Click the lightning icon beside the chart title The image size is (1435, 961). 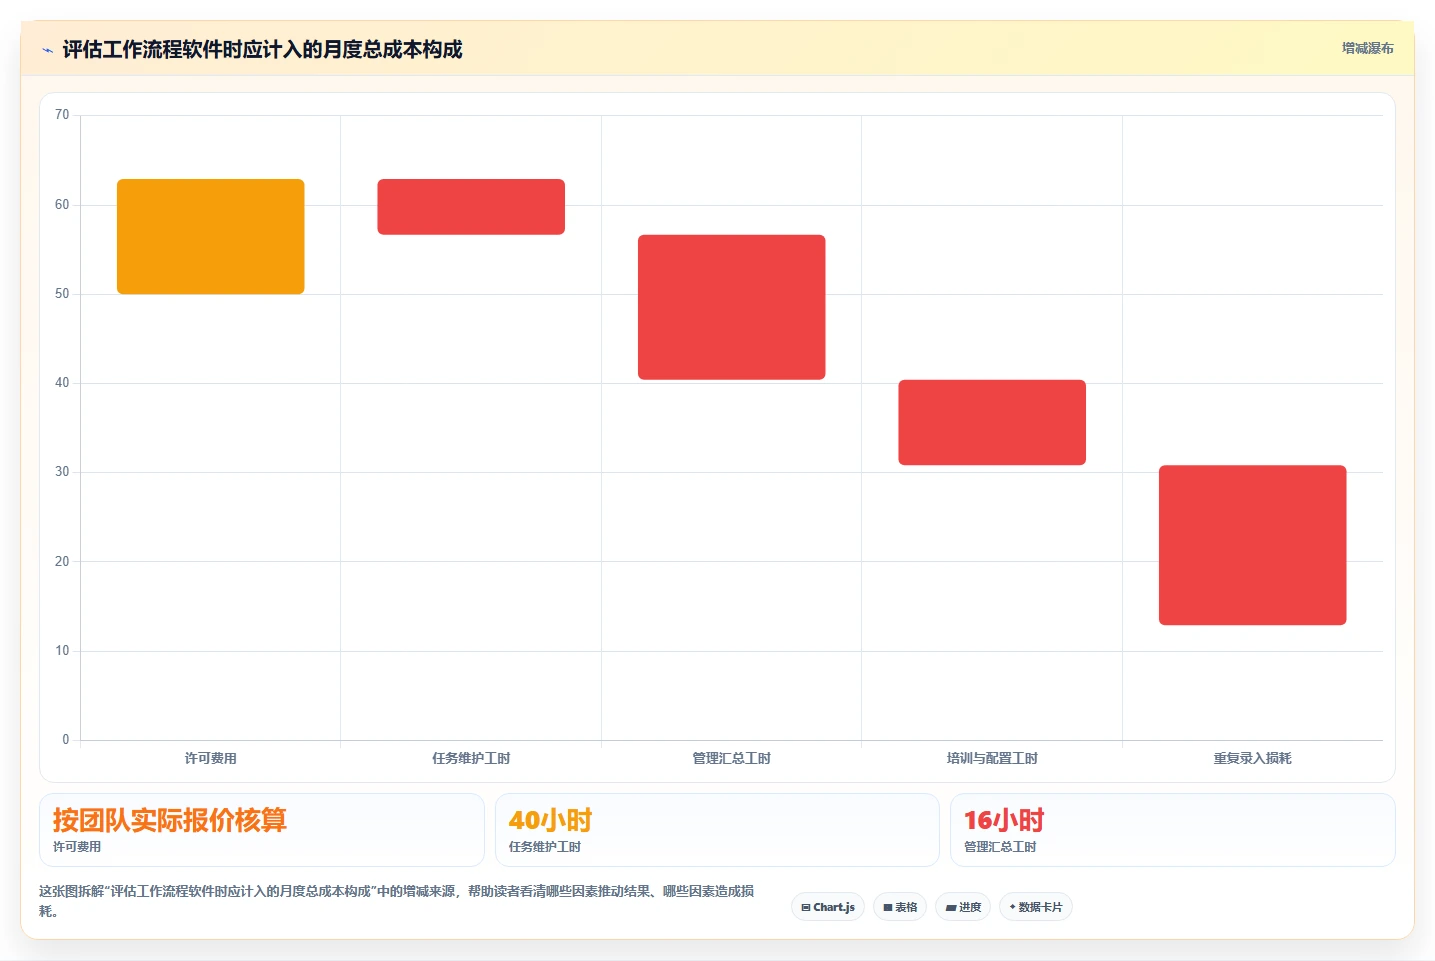[47, 50]
